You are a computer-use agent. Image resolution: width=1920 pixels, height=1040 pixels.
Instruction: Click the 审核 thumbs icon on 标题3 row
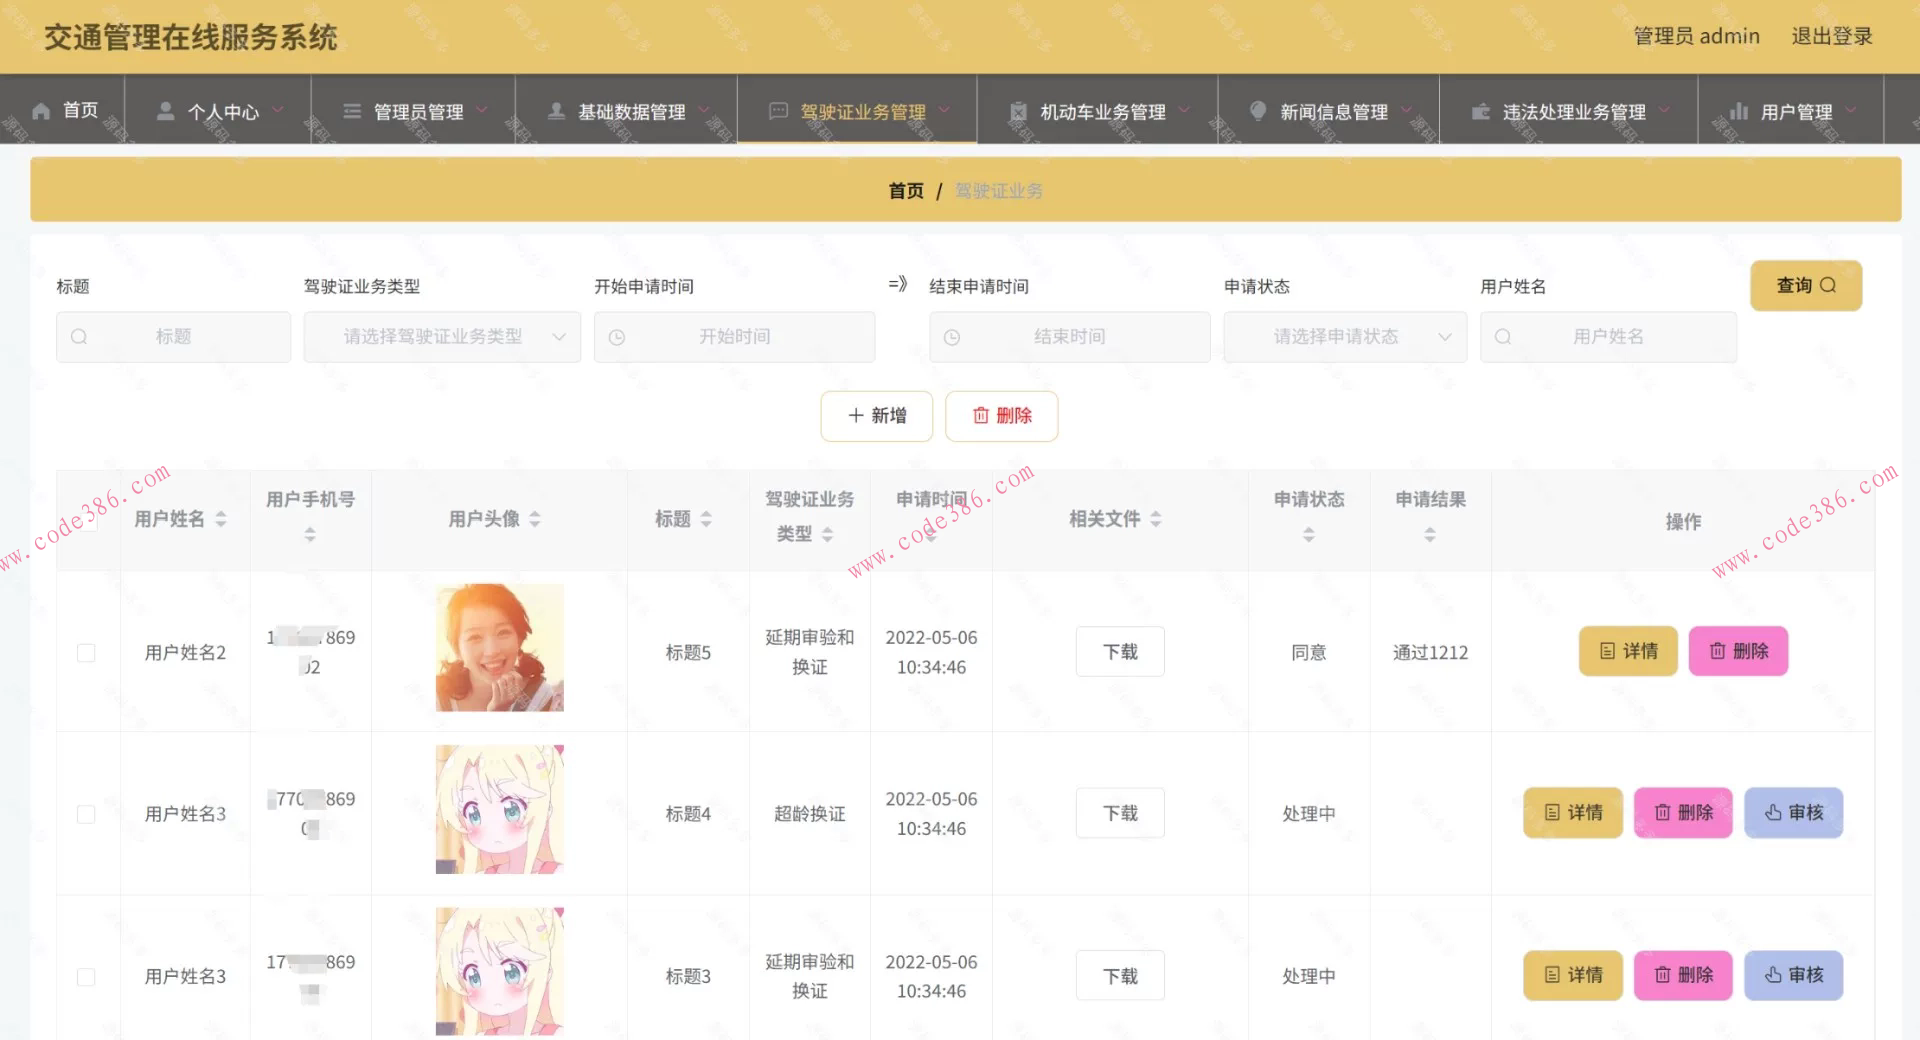[1771, 975]
